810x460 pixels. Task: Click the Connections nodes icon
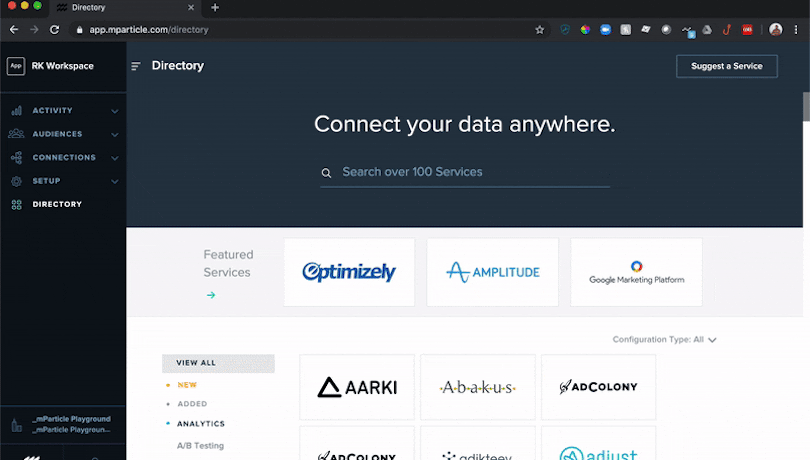(17, 157)
